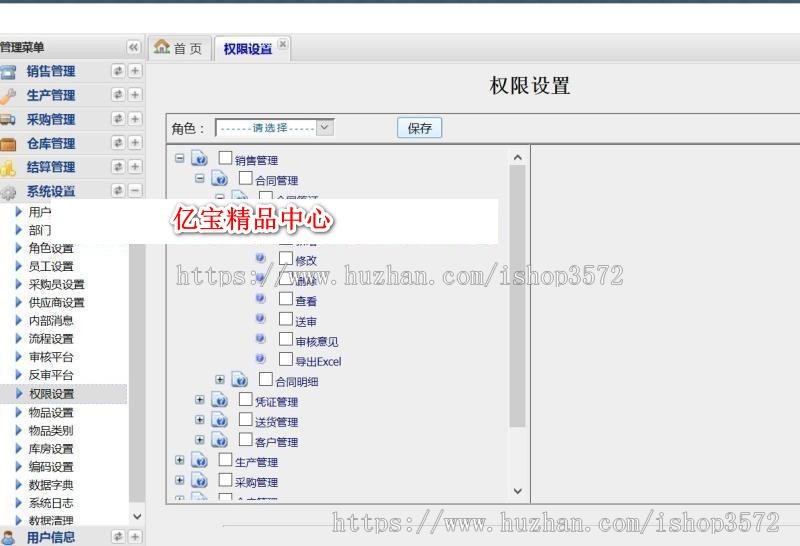Screen dimensions: 800x546
Task: Click folder icon beside 销售管理 tree node
Action: pyautogui.click(x=199, y=158)
